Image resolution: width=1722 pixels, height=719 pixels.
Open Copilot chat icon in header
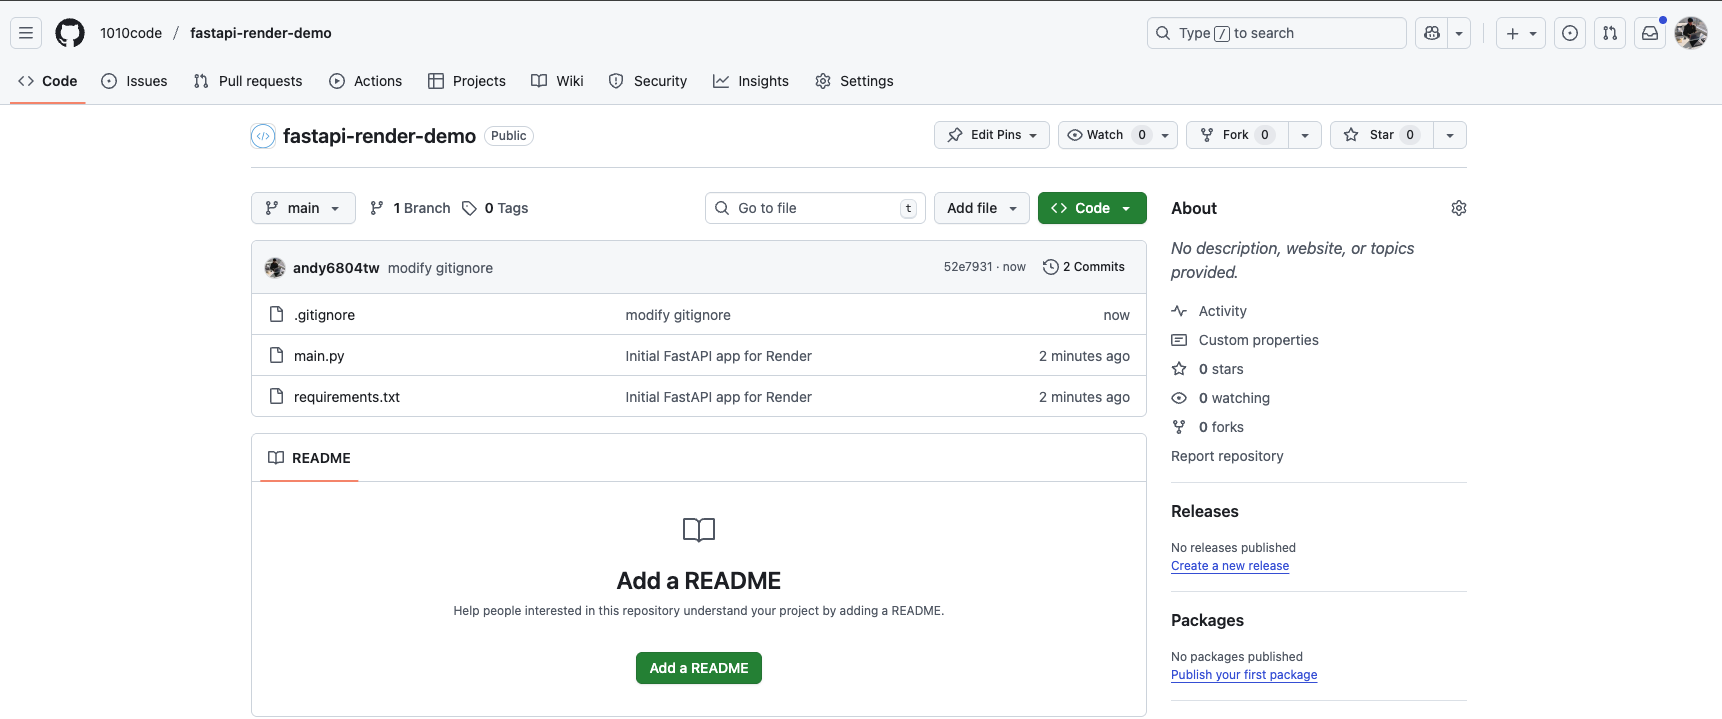tap(1432, 33)
